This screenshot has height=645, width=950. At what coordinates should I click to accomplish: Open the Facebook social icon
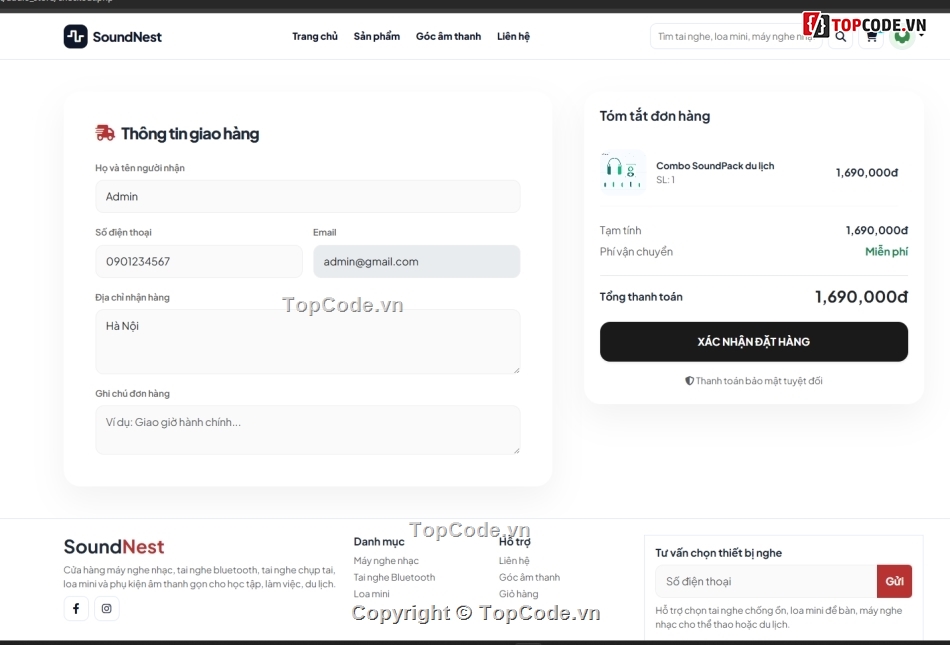coord(76,609)
